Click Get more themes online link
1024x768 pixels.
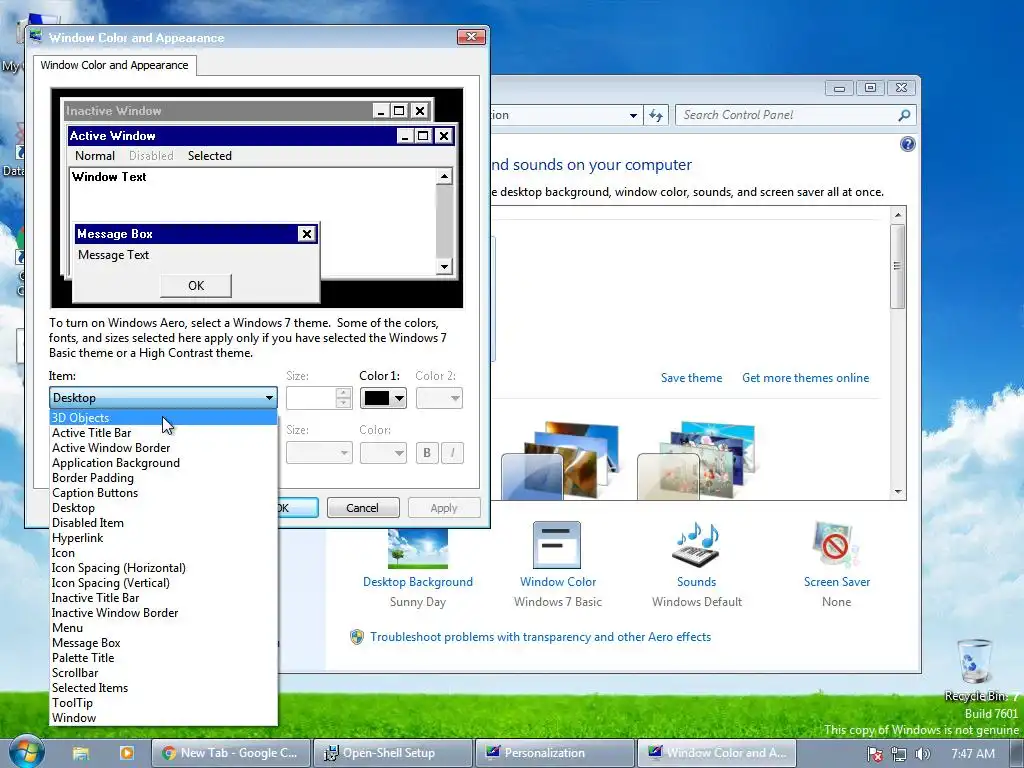tap(805, 378)
